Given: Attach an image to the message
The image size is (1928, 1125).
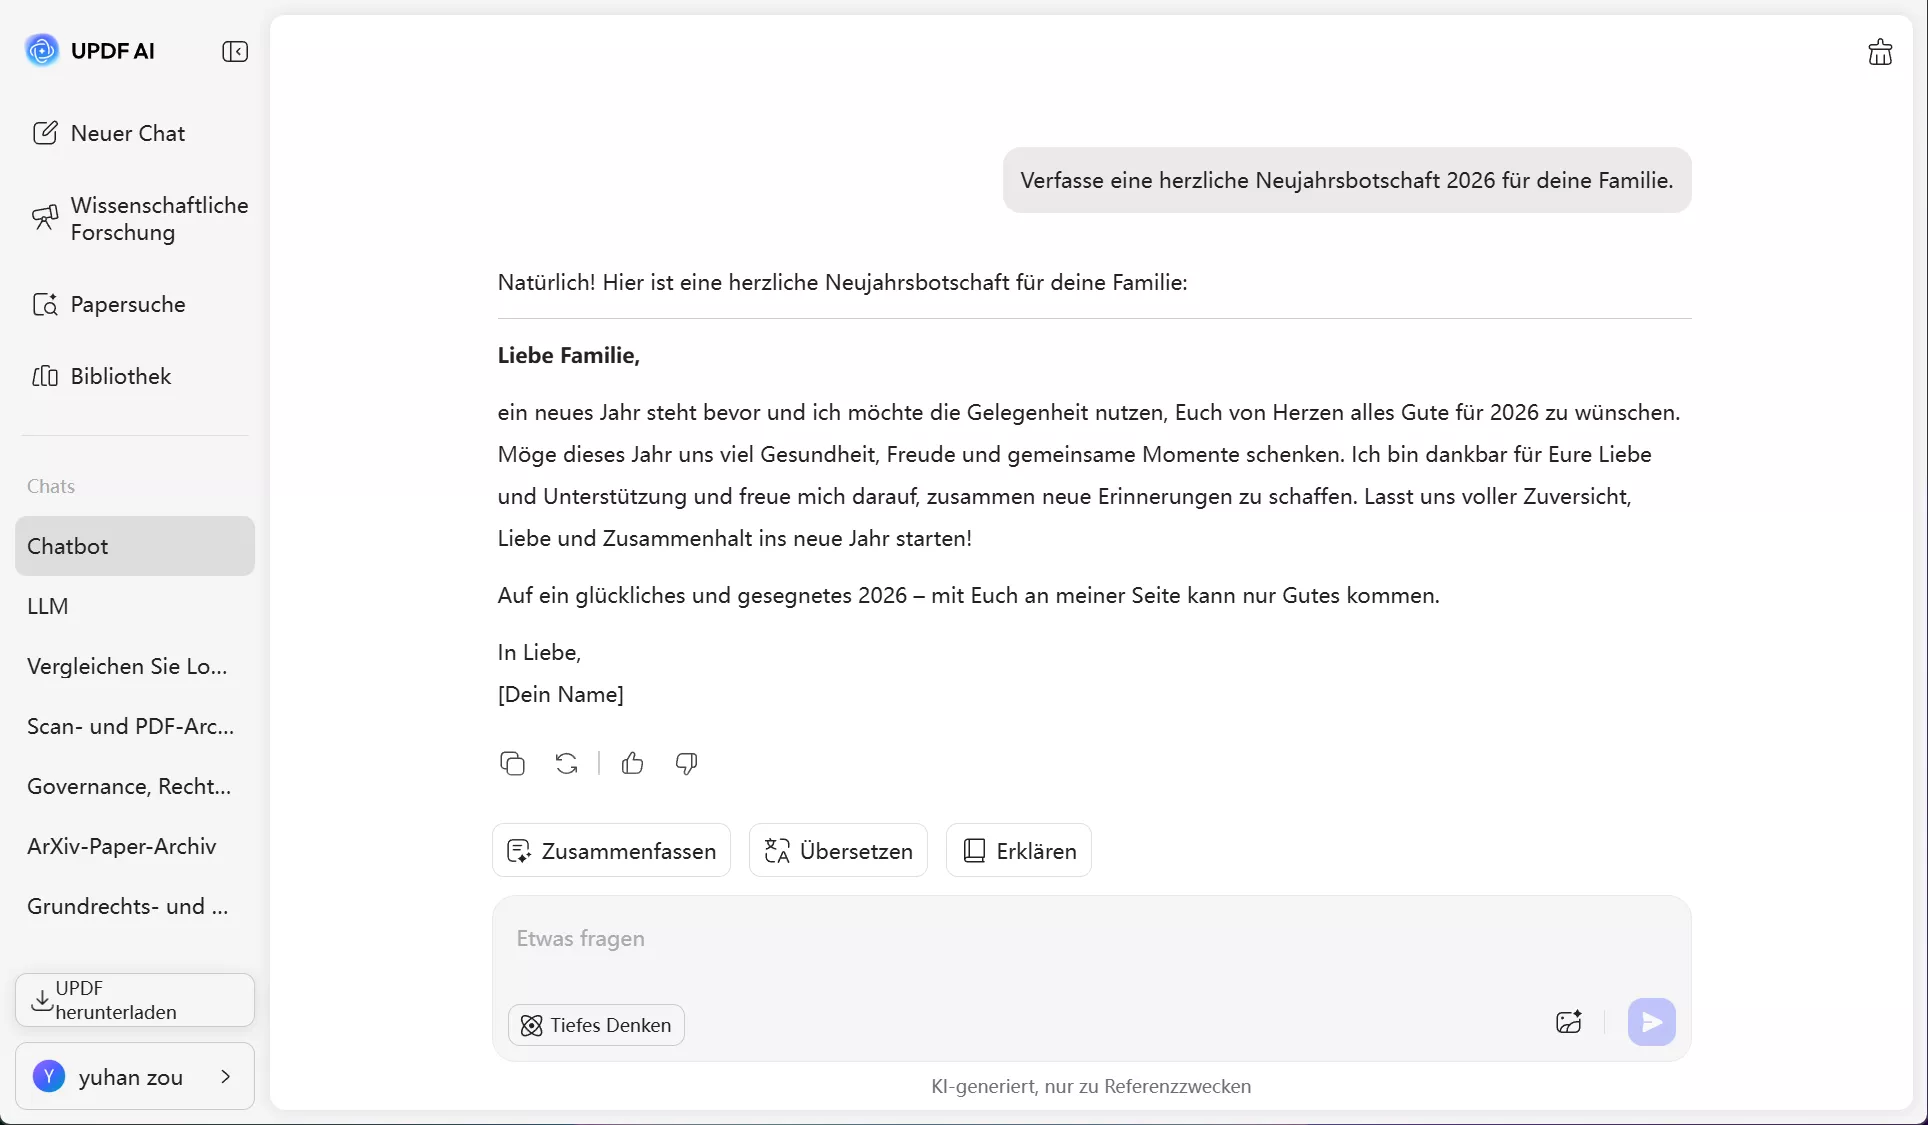Looking at the screenshot, I should click(x=1568, y=1022).
